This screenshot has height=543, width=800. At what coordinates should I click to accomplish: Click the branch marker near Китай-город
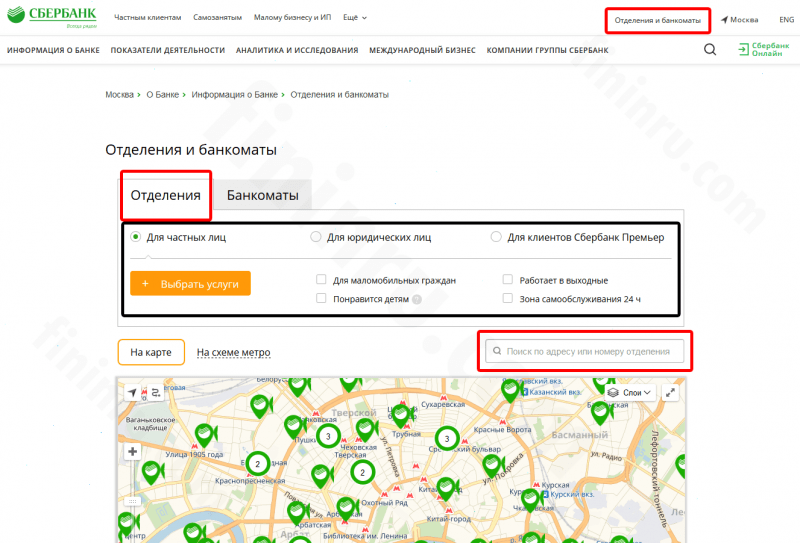point(446,489)
